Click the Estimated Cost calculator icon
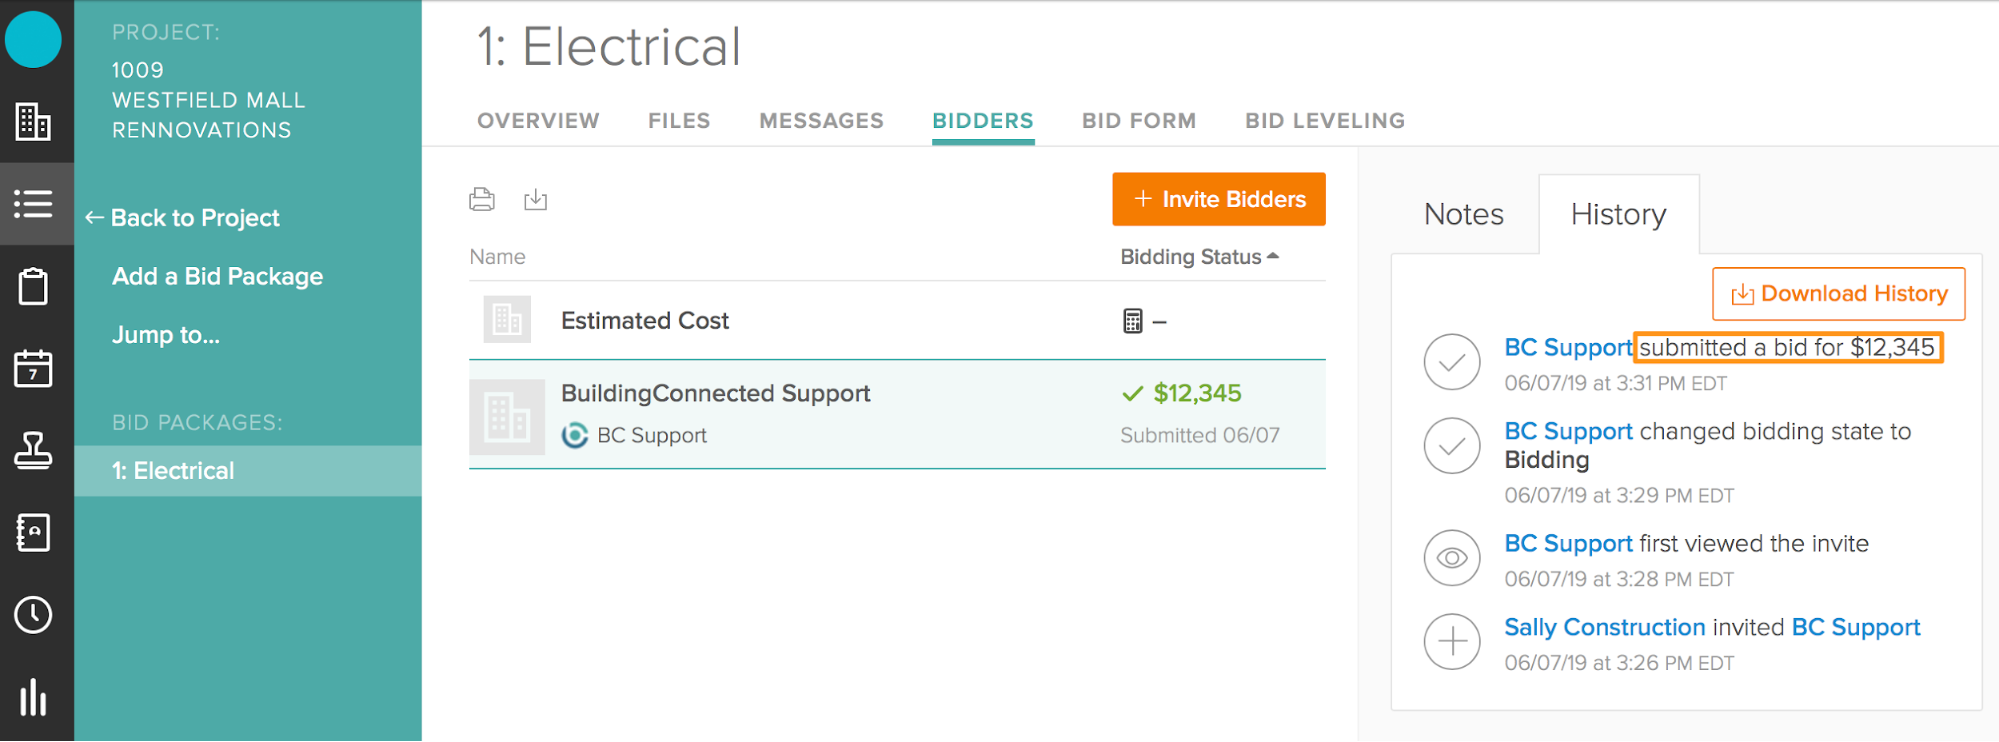 click(1132, 321)
